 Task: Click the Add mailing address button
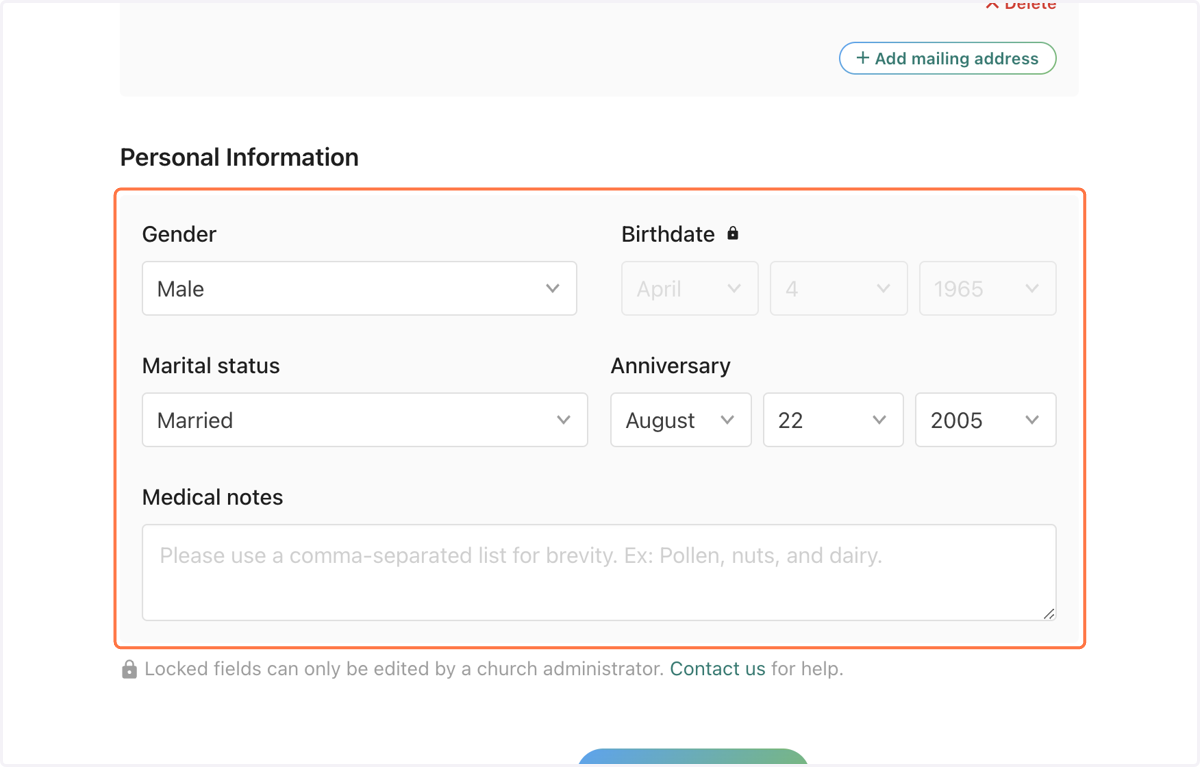tap(947, 58)
